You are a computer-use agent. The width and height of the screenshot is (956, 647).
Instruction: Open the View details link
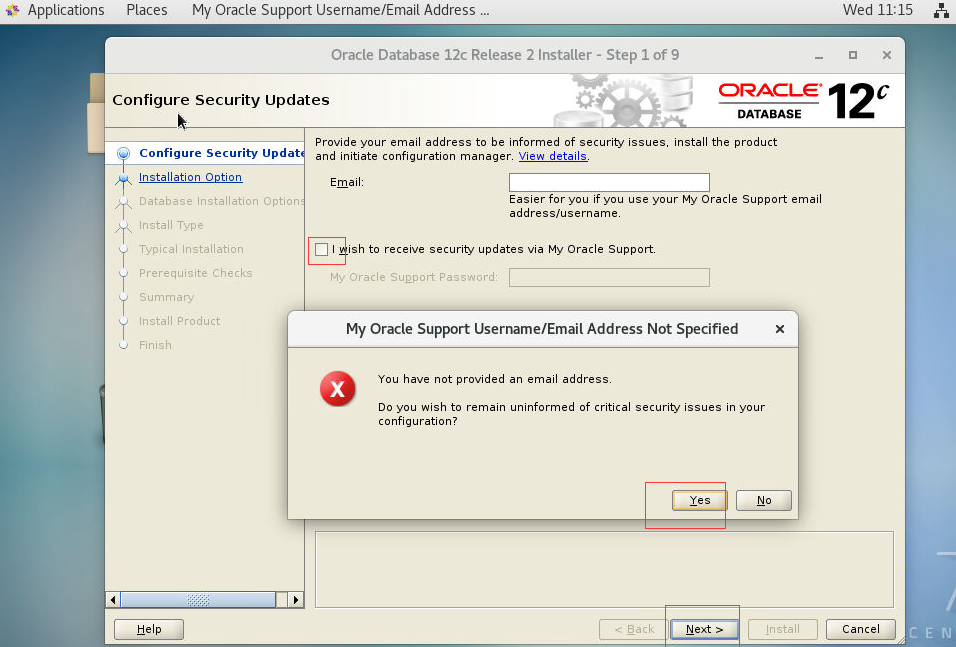tap(552, 156)
